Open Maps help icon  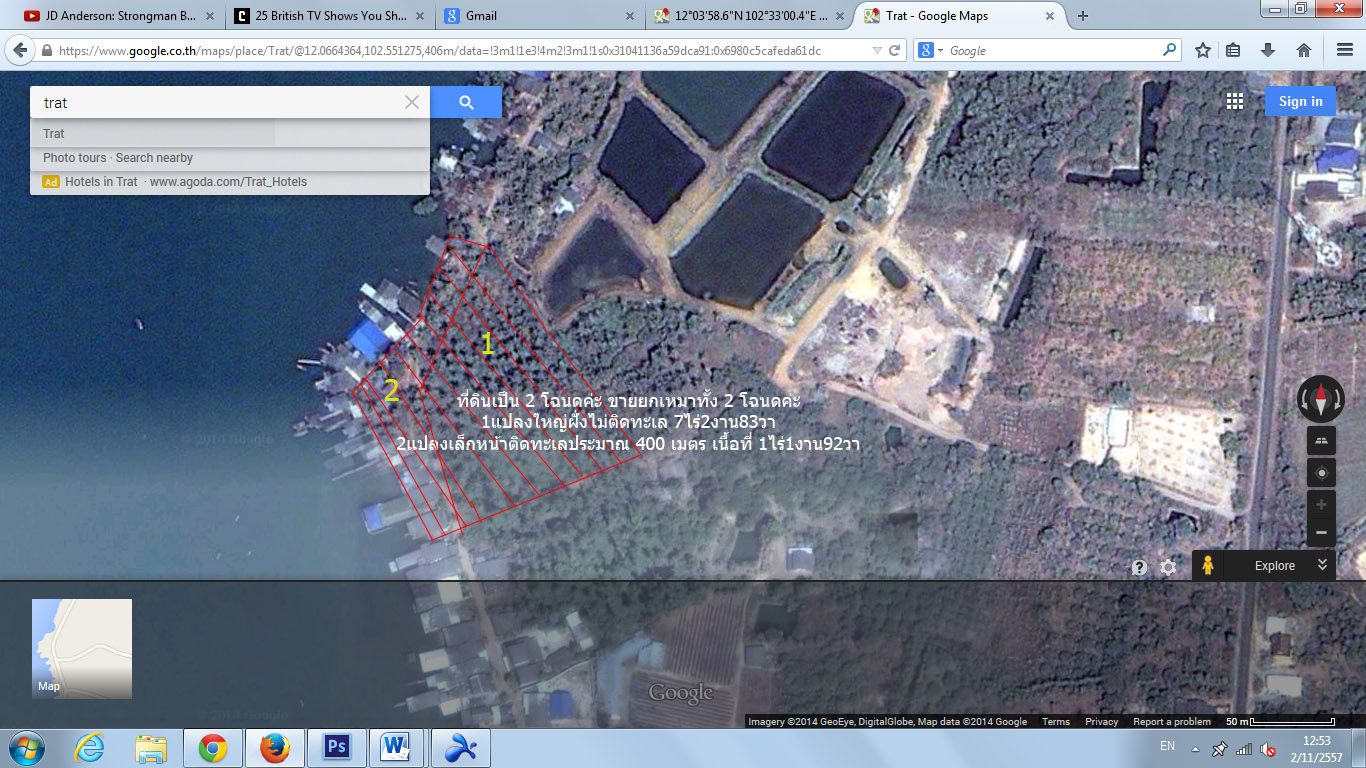click(x=1139, y=567)
